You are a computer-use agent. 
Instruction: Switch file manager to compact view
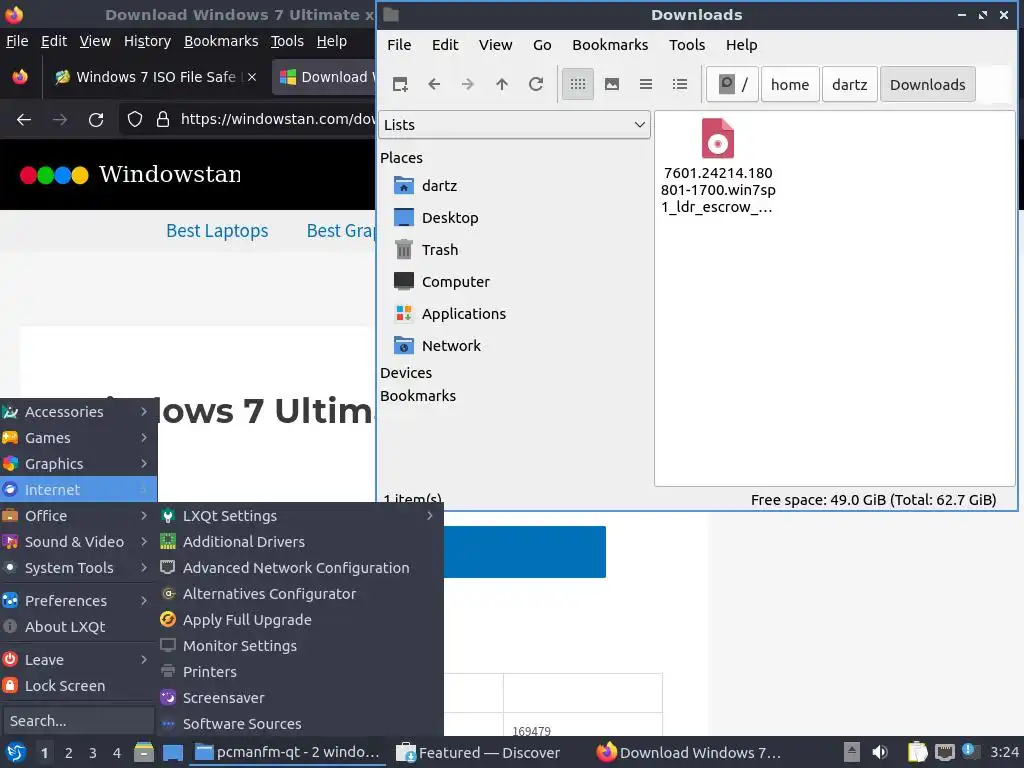[x=646, y=84]
